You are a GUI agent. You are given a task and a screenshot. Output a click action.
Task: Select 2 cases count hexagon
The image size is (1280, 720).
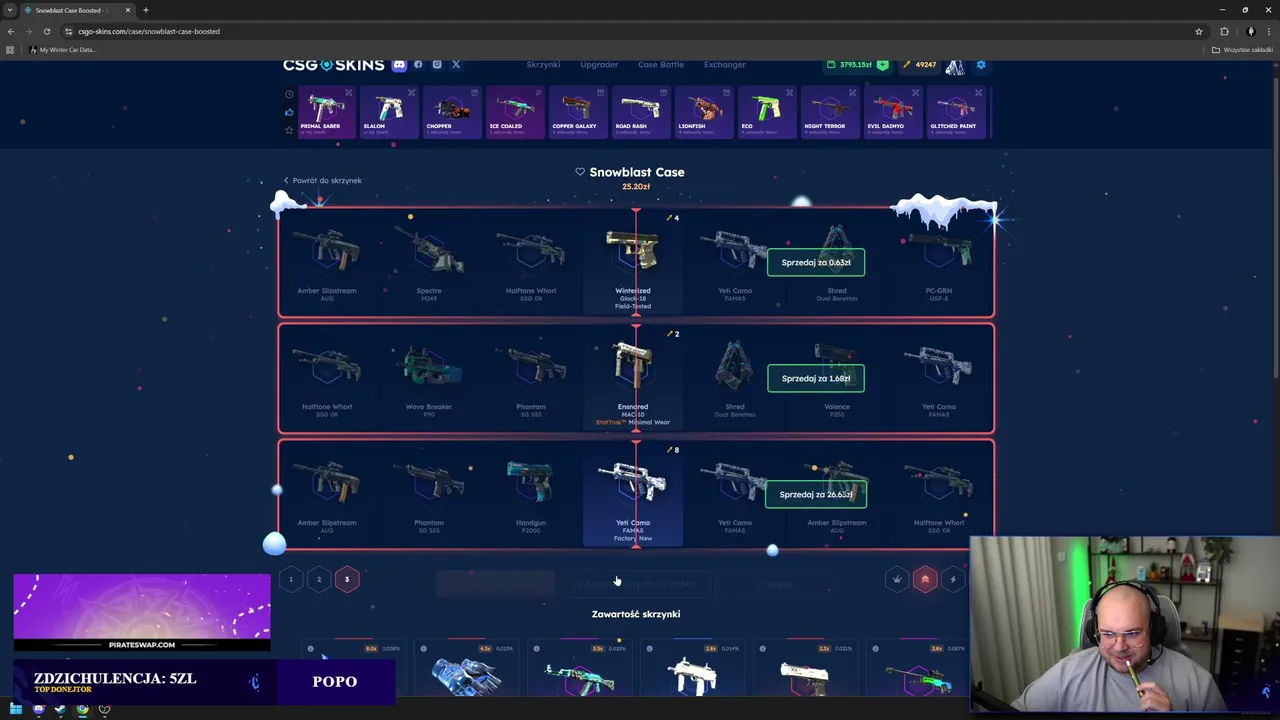pos(319,579)
